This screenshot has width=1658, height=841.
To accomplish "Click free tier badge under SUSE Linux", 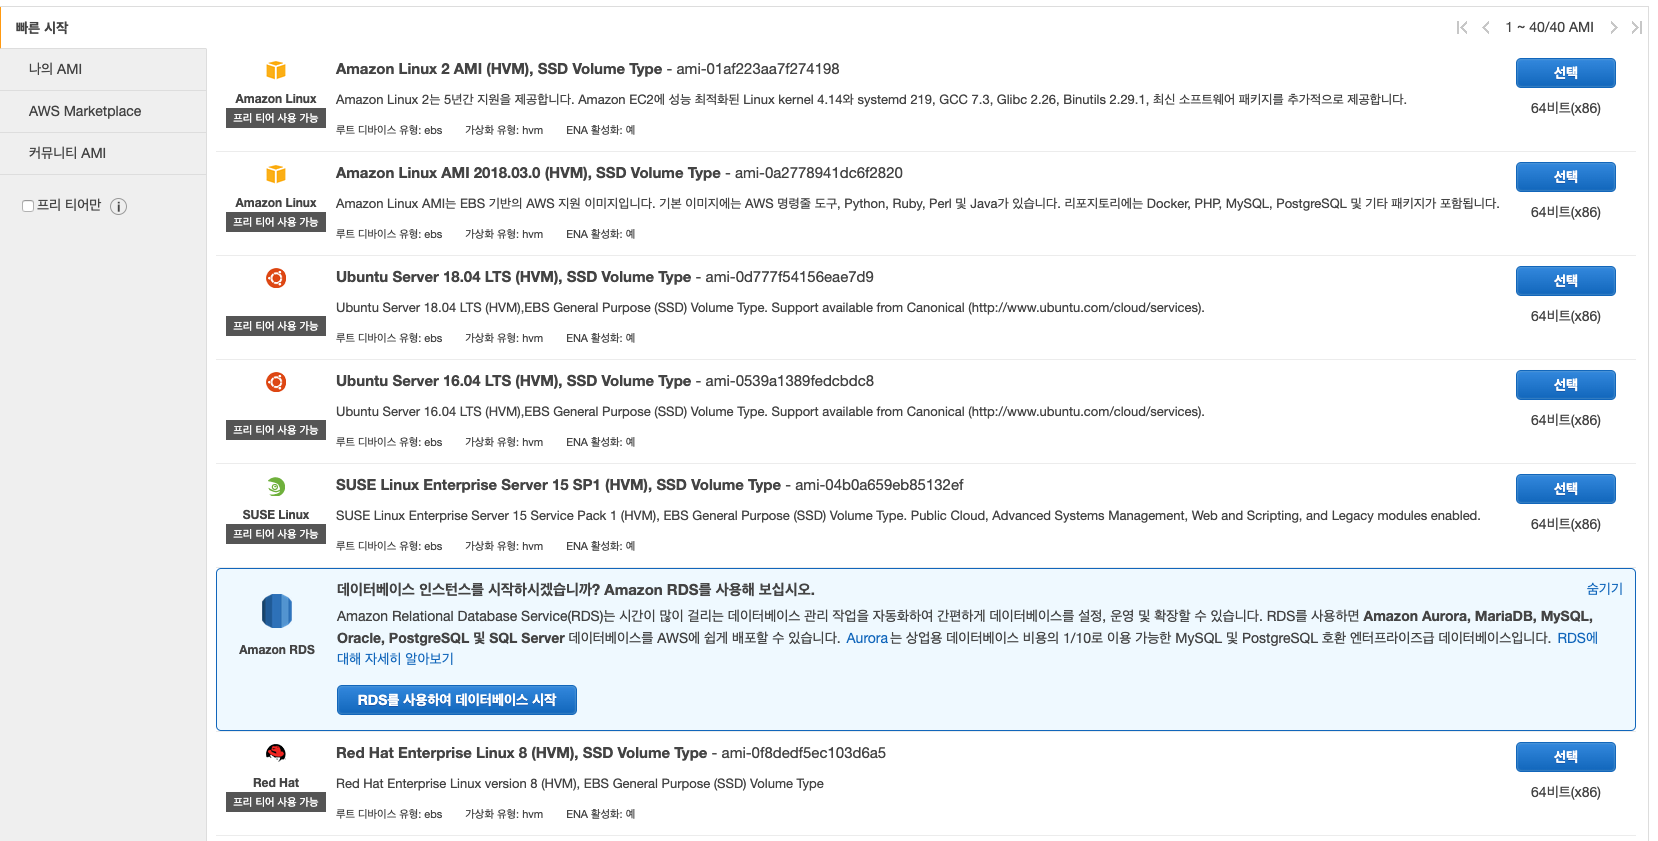I will tap(276, 534).
